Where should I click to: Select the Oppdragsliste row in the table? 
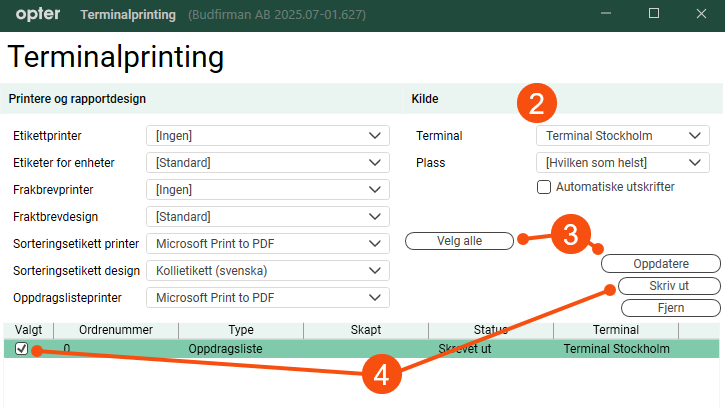[x=227, y=349]
